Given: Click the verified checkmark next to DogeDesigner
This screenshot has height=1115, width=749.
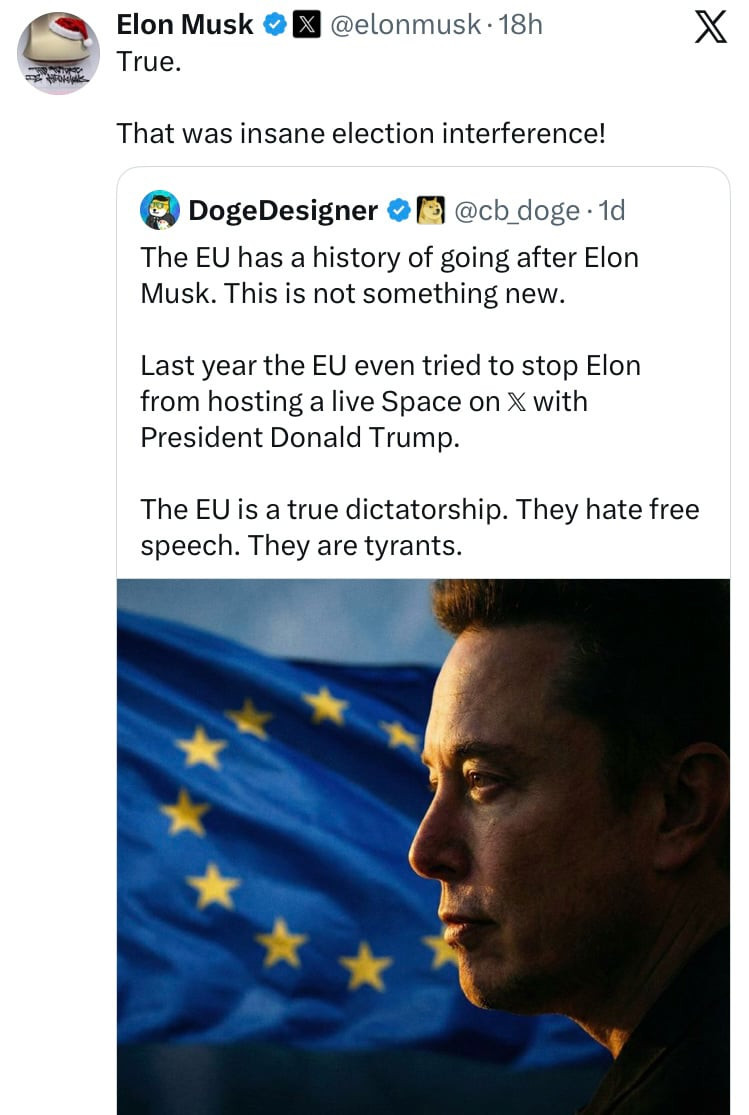Looking at the screenshot, I should 398,210.
